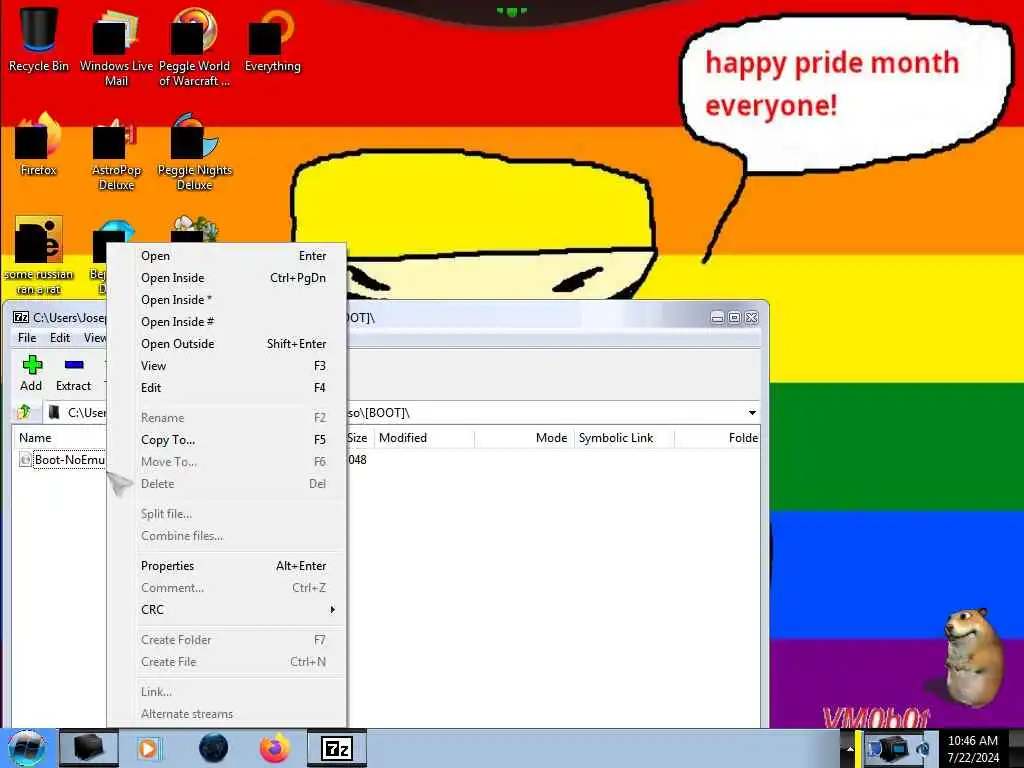Viewport: 1024px width, 768px height.
Task: Open the Firefox desktop icon
Action: pos(39,144)
